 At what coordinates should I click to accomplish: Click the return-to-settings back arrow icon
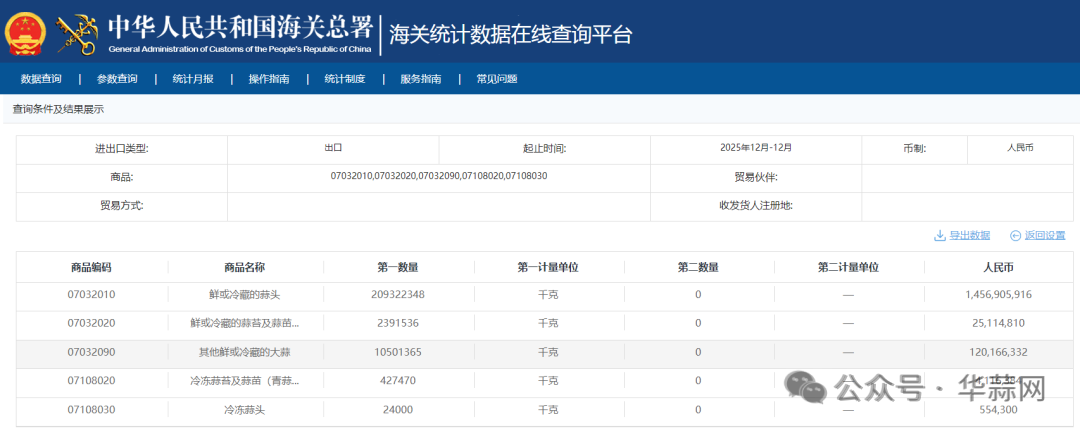pos(1015,236)
